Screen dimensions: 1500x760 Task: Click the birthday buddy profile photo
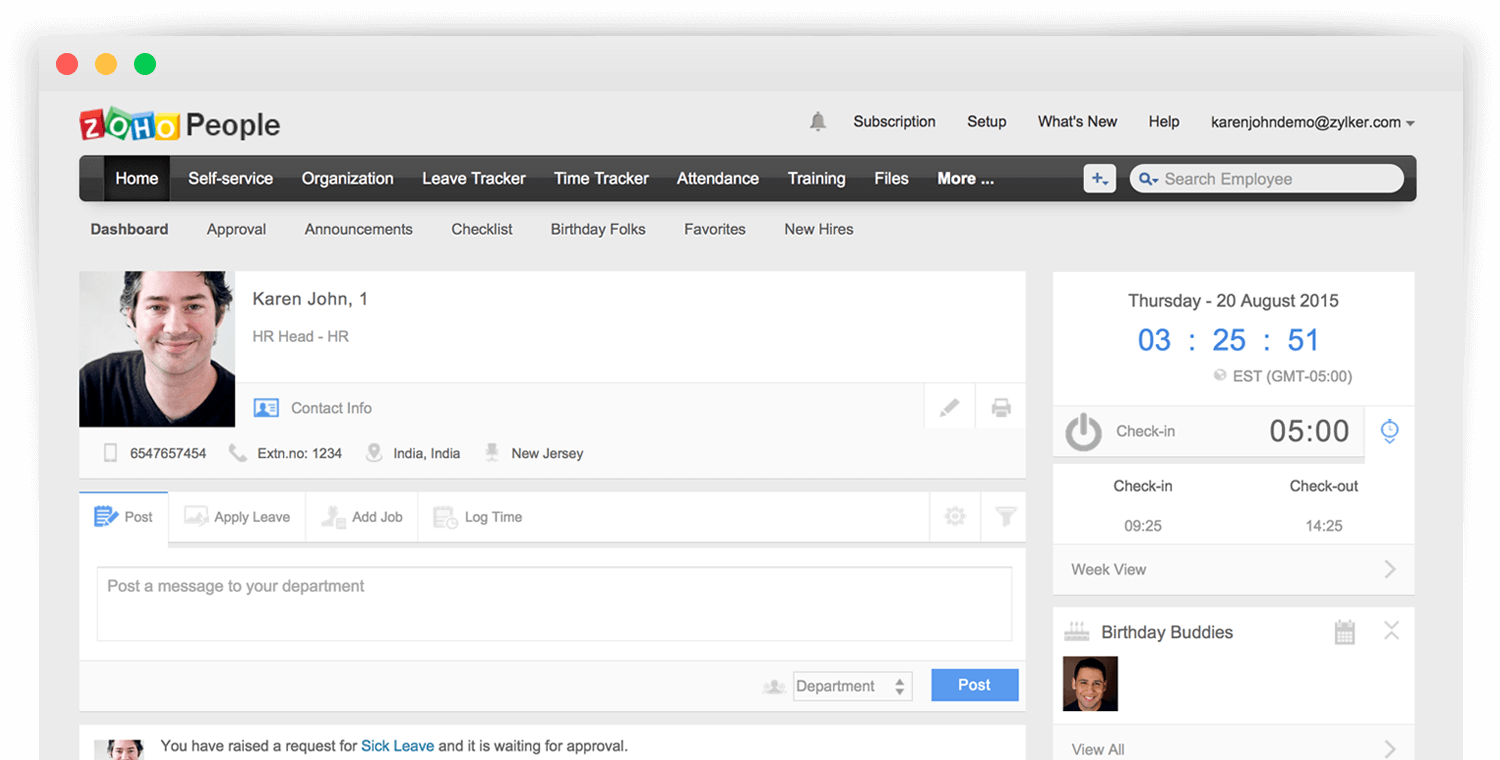tap(1090, 684)
